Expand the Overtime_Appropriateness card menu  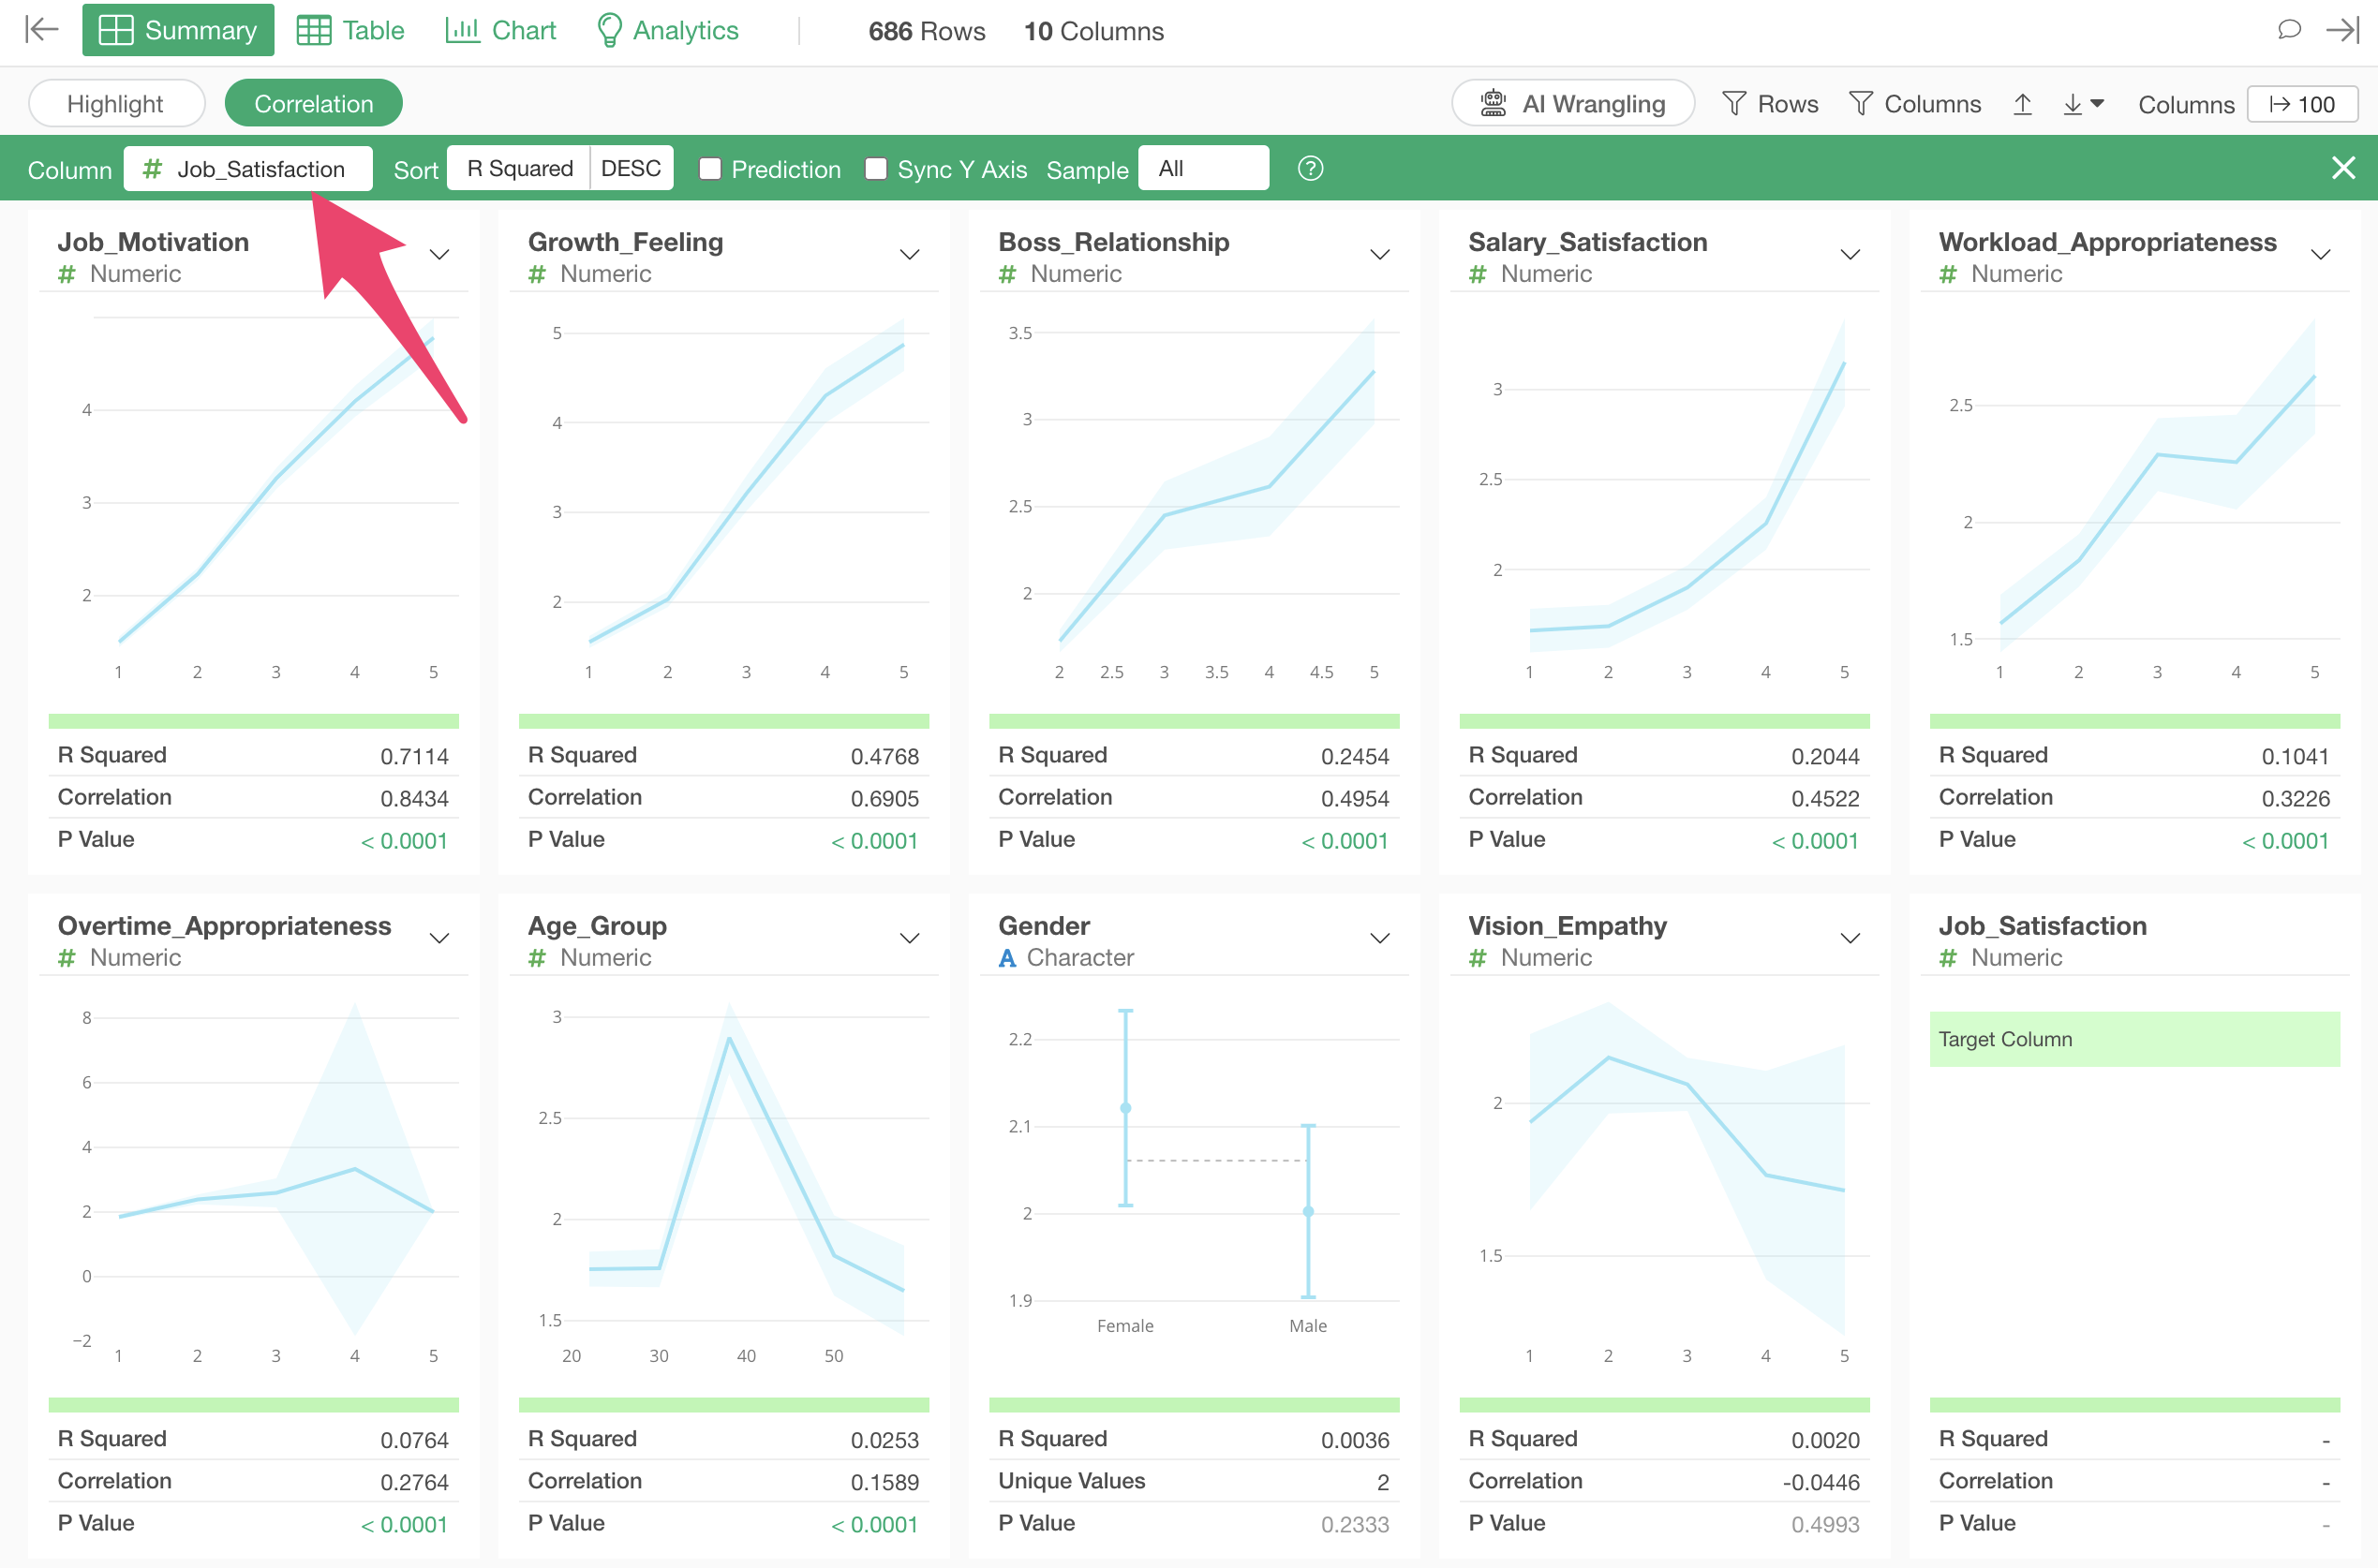tap(439, 938)
